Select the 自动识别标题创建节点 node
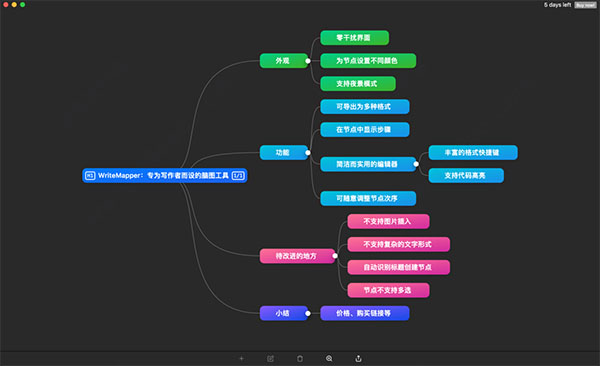 click(399, 267)
